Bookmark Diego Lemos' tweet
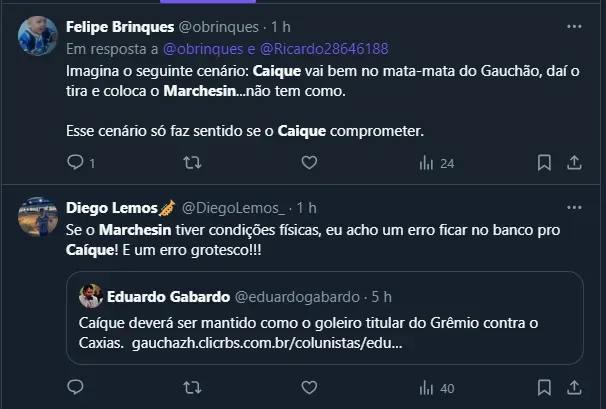Image resolution: width=606 pixels, height=409 pixels. (543, 387)
